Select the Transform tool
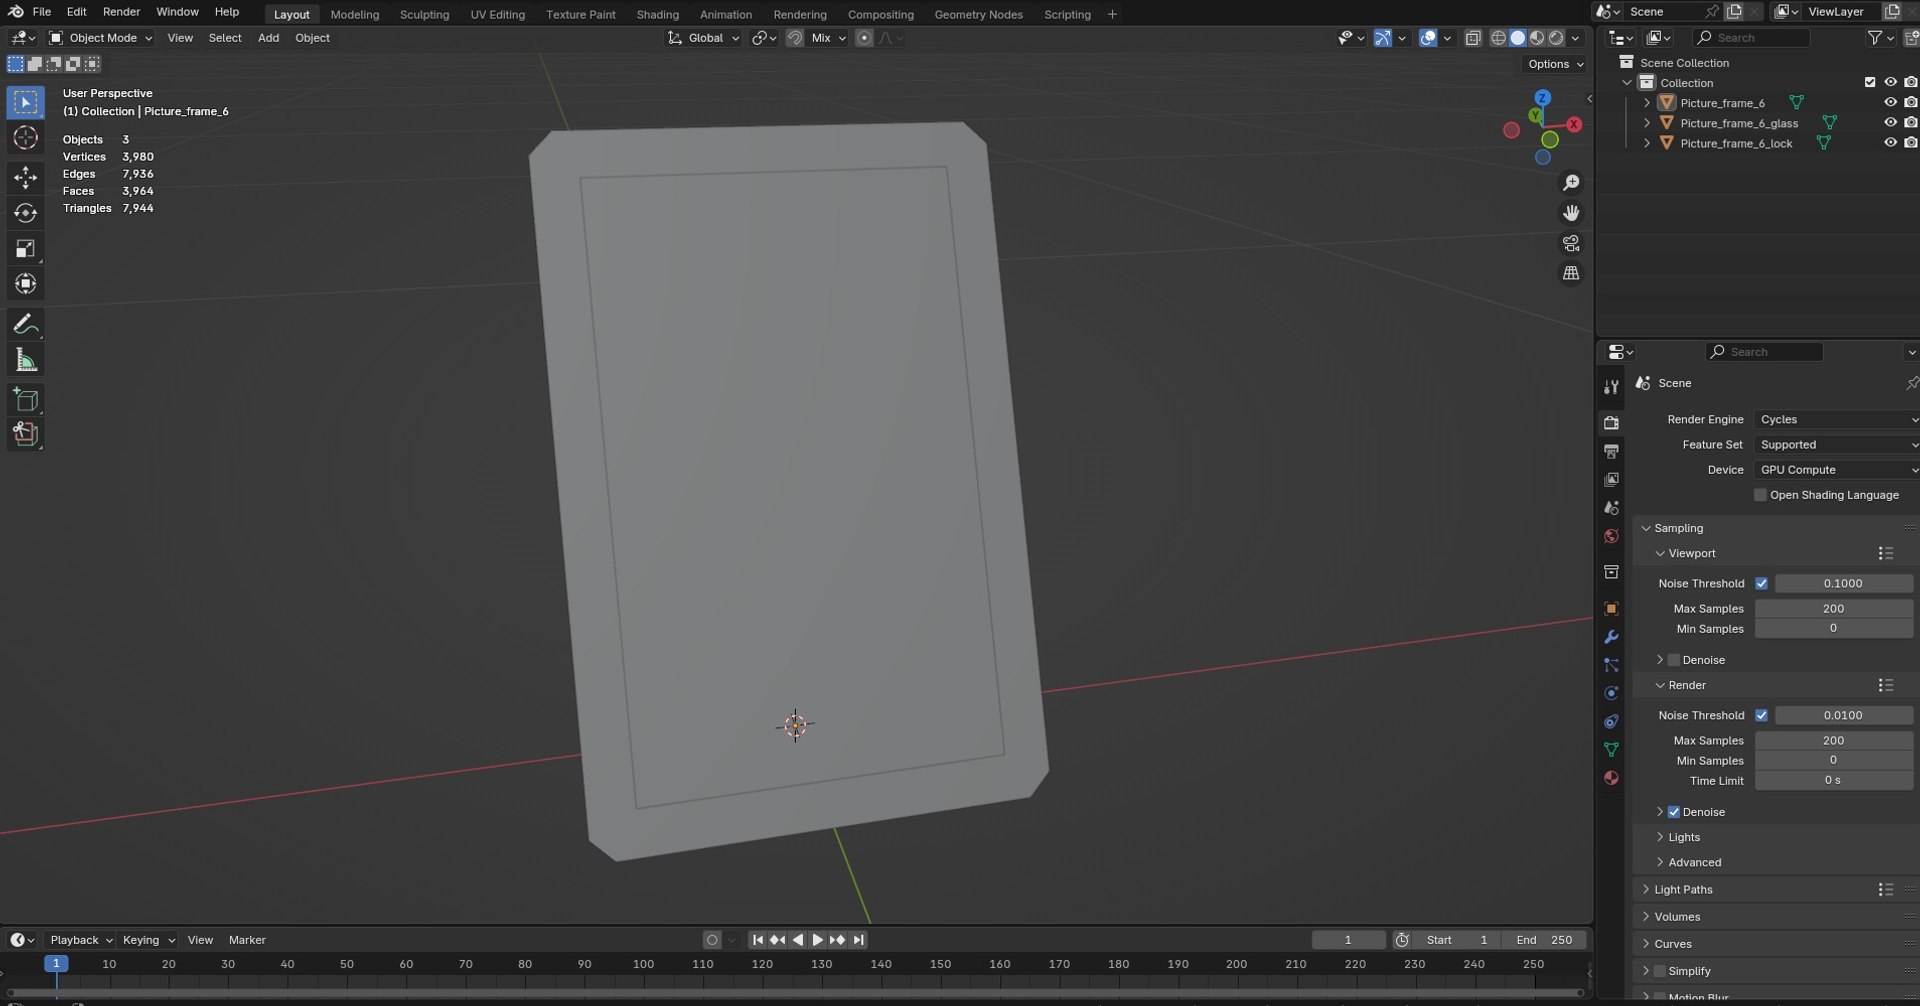Viewport: 1920px width, 1006px height. point(26,284)
